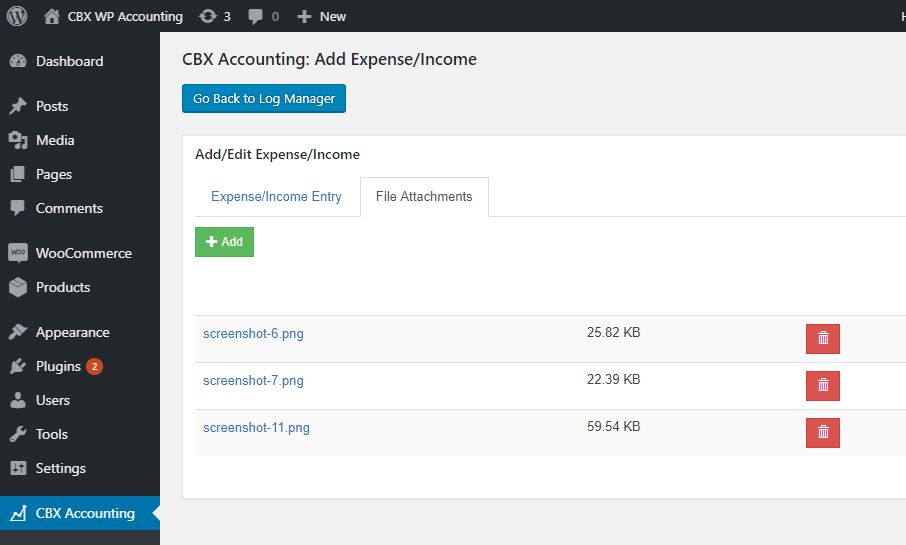Click the CBX Accounting chart icon
Viewport: 906px width, 545px height.
[18, 513]
